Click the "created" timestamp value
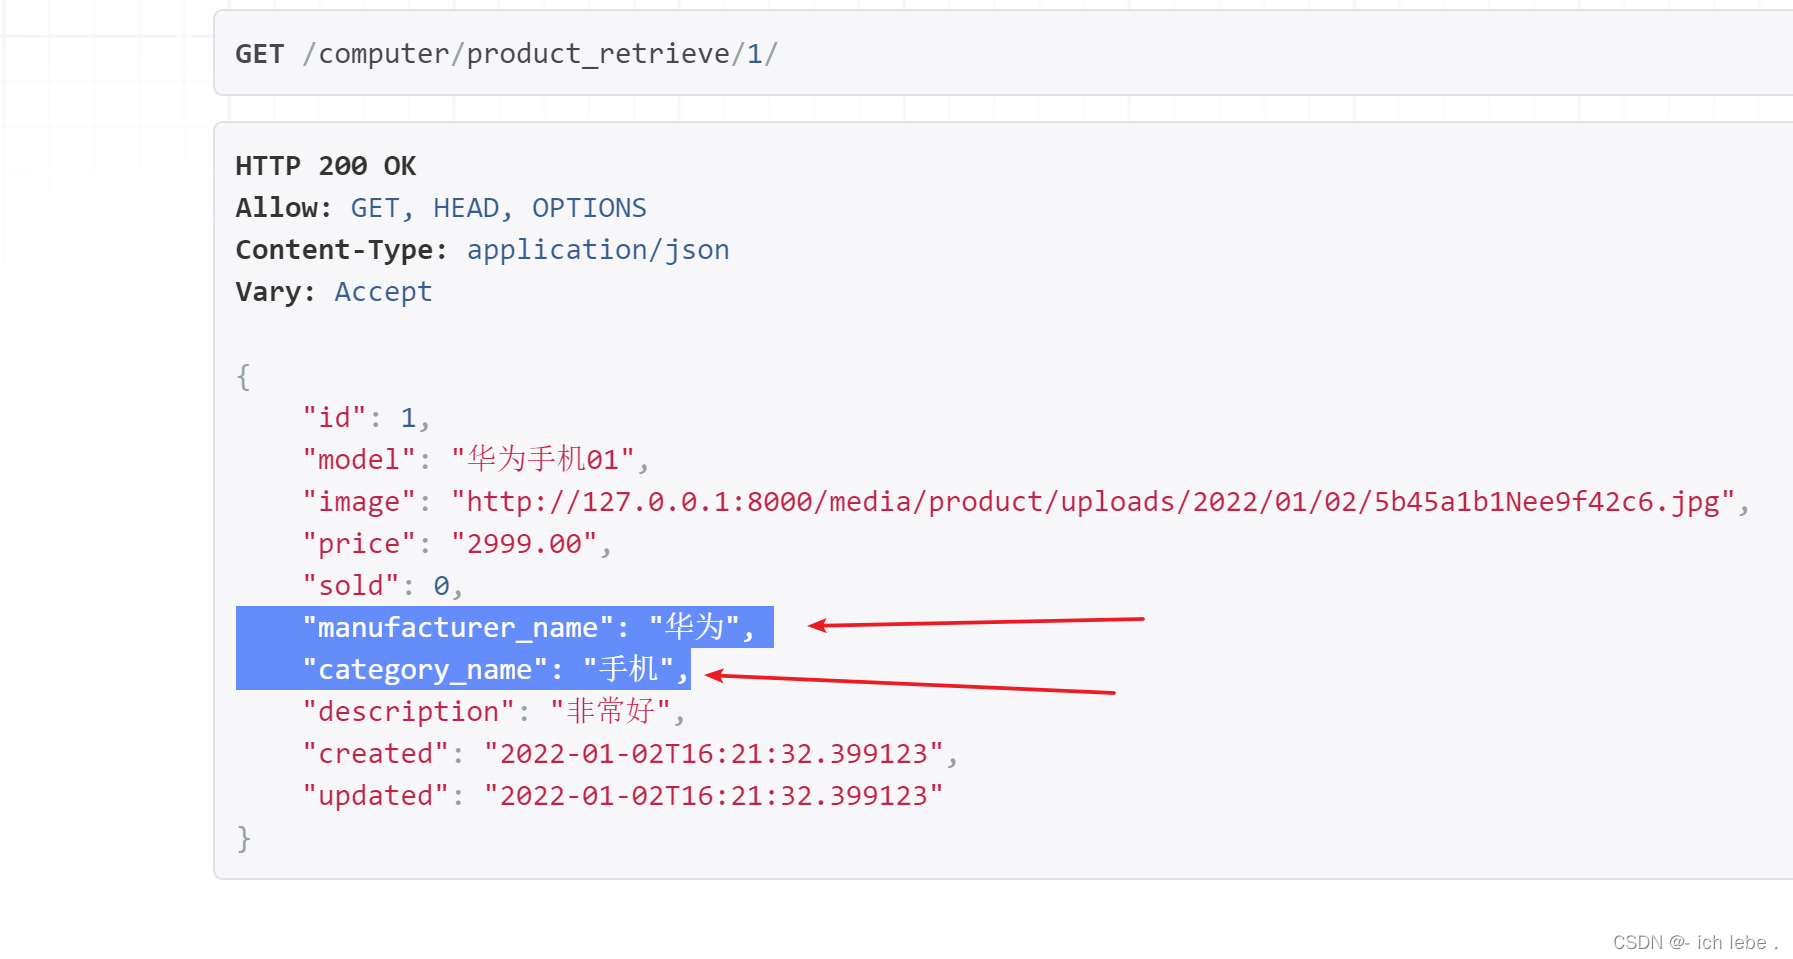 (x=714, y=754)
